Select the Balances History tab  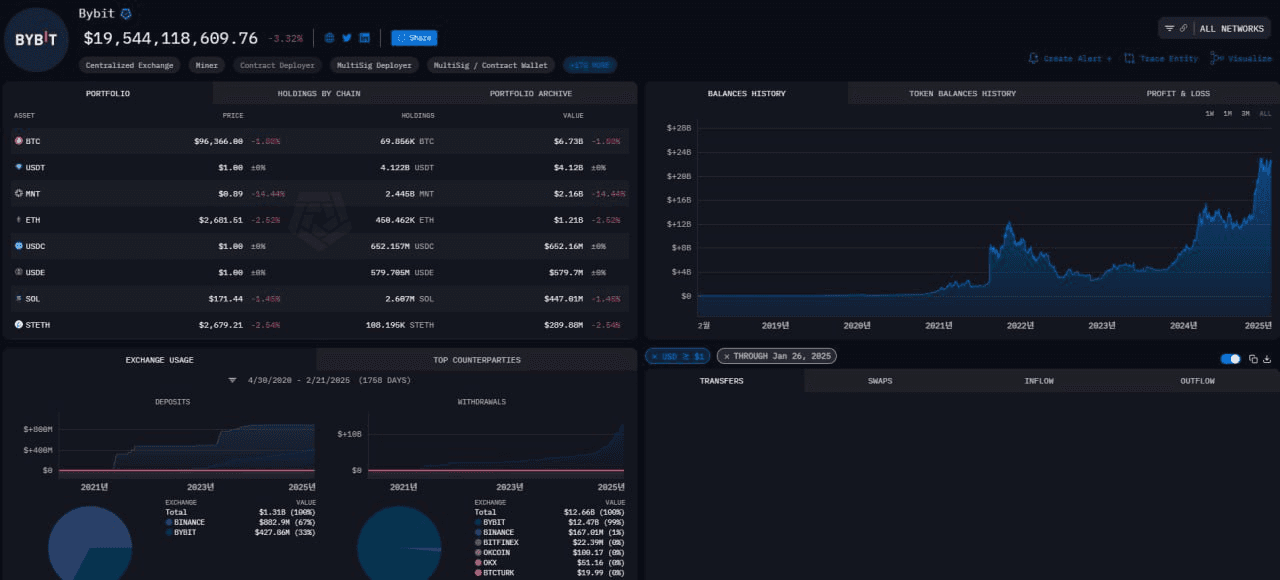pos(746,93)
